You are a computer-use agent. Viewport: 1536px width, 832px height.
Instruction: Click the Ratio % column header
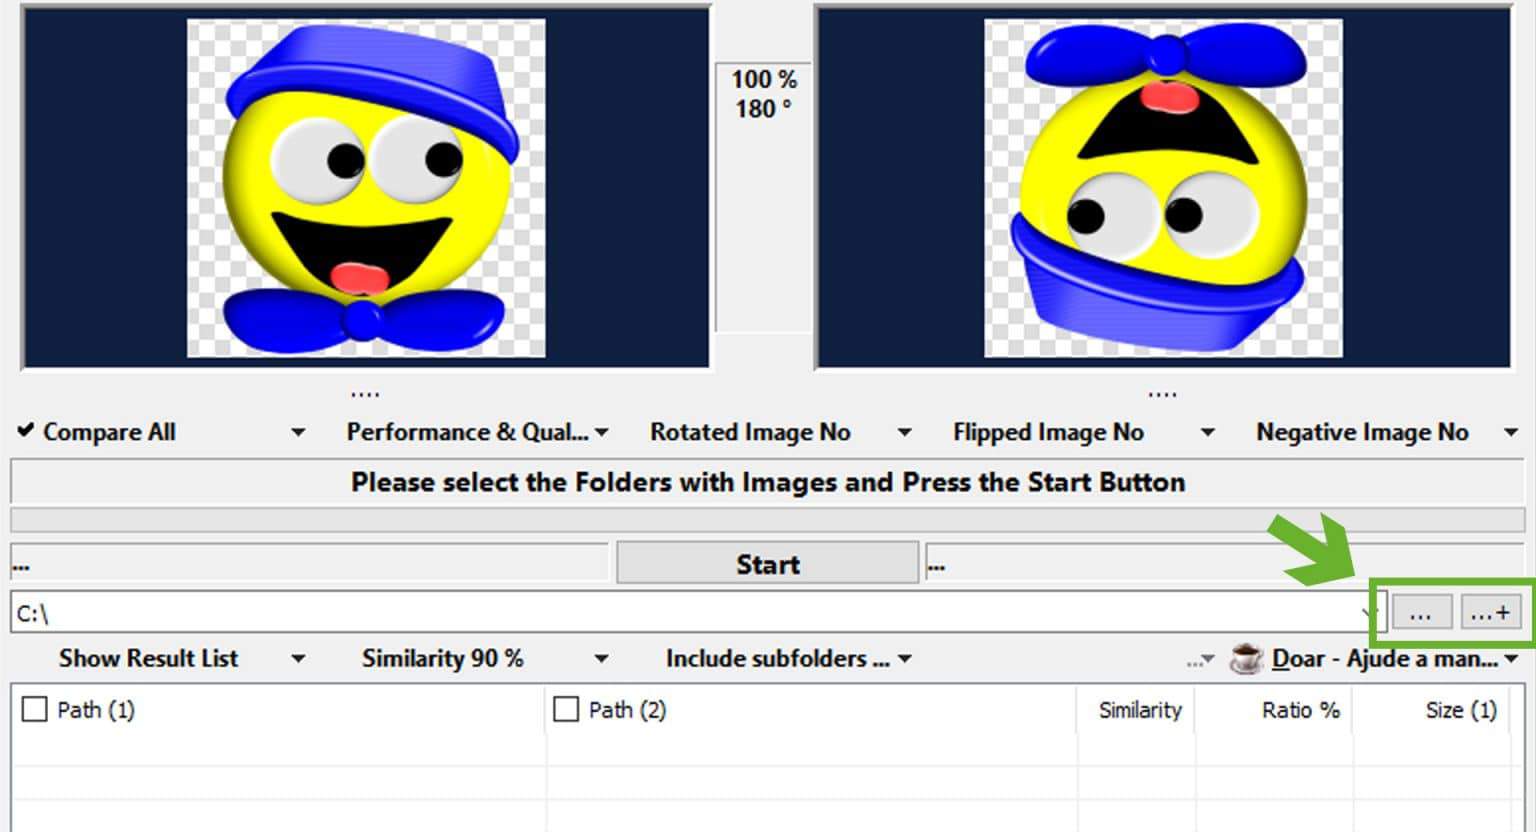[1299, 710]
